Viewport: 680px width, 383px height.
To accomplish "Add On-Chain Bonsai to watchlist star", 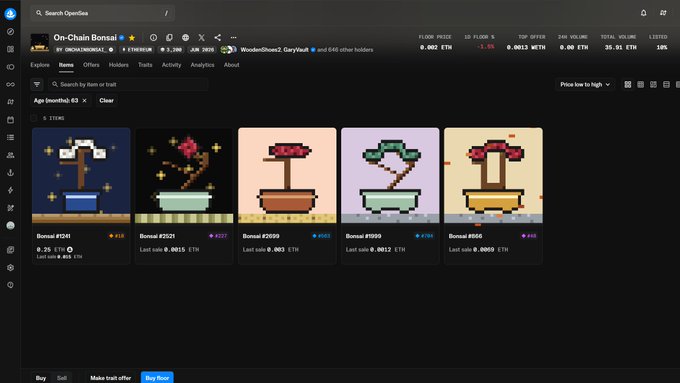I will pyautogui.click(x=132, y=38).
